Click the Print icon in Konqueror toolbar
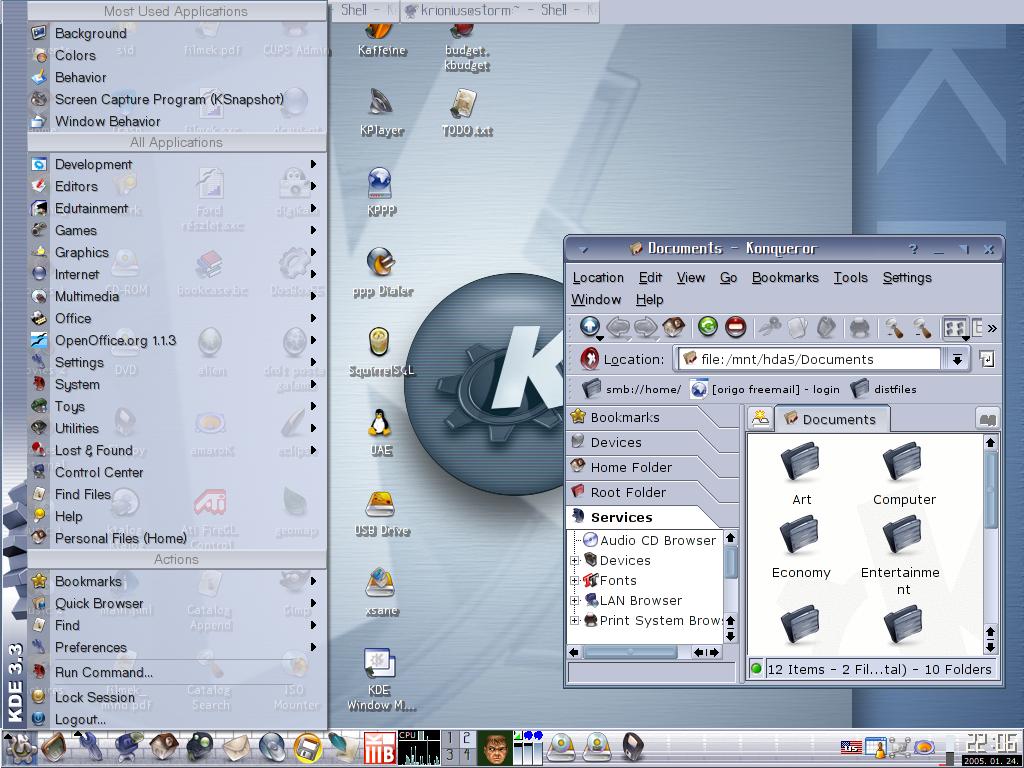The height and width of the screenshot is (768, 1024). pos(859,327)
